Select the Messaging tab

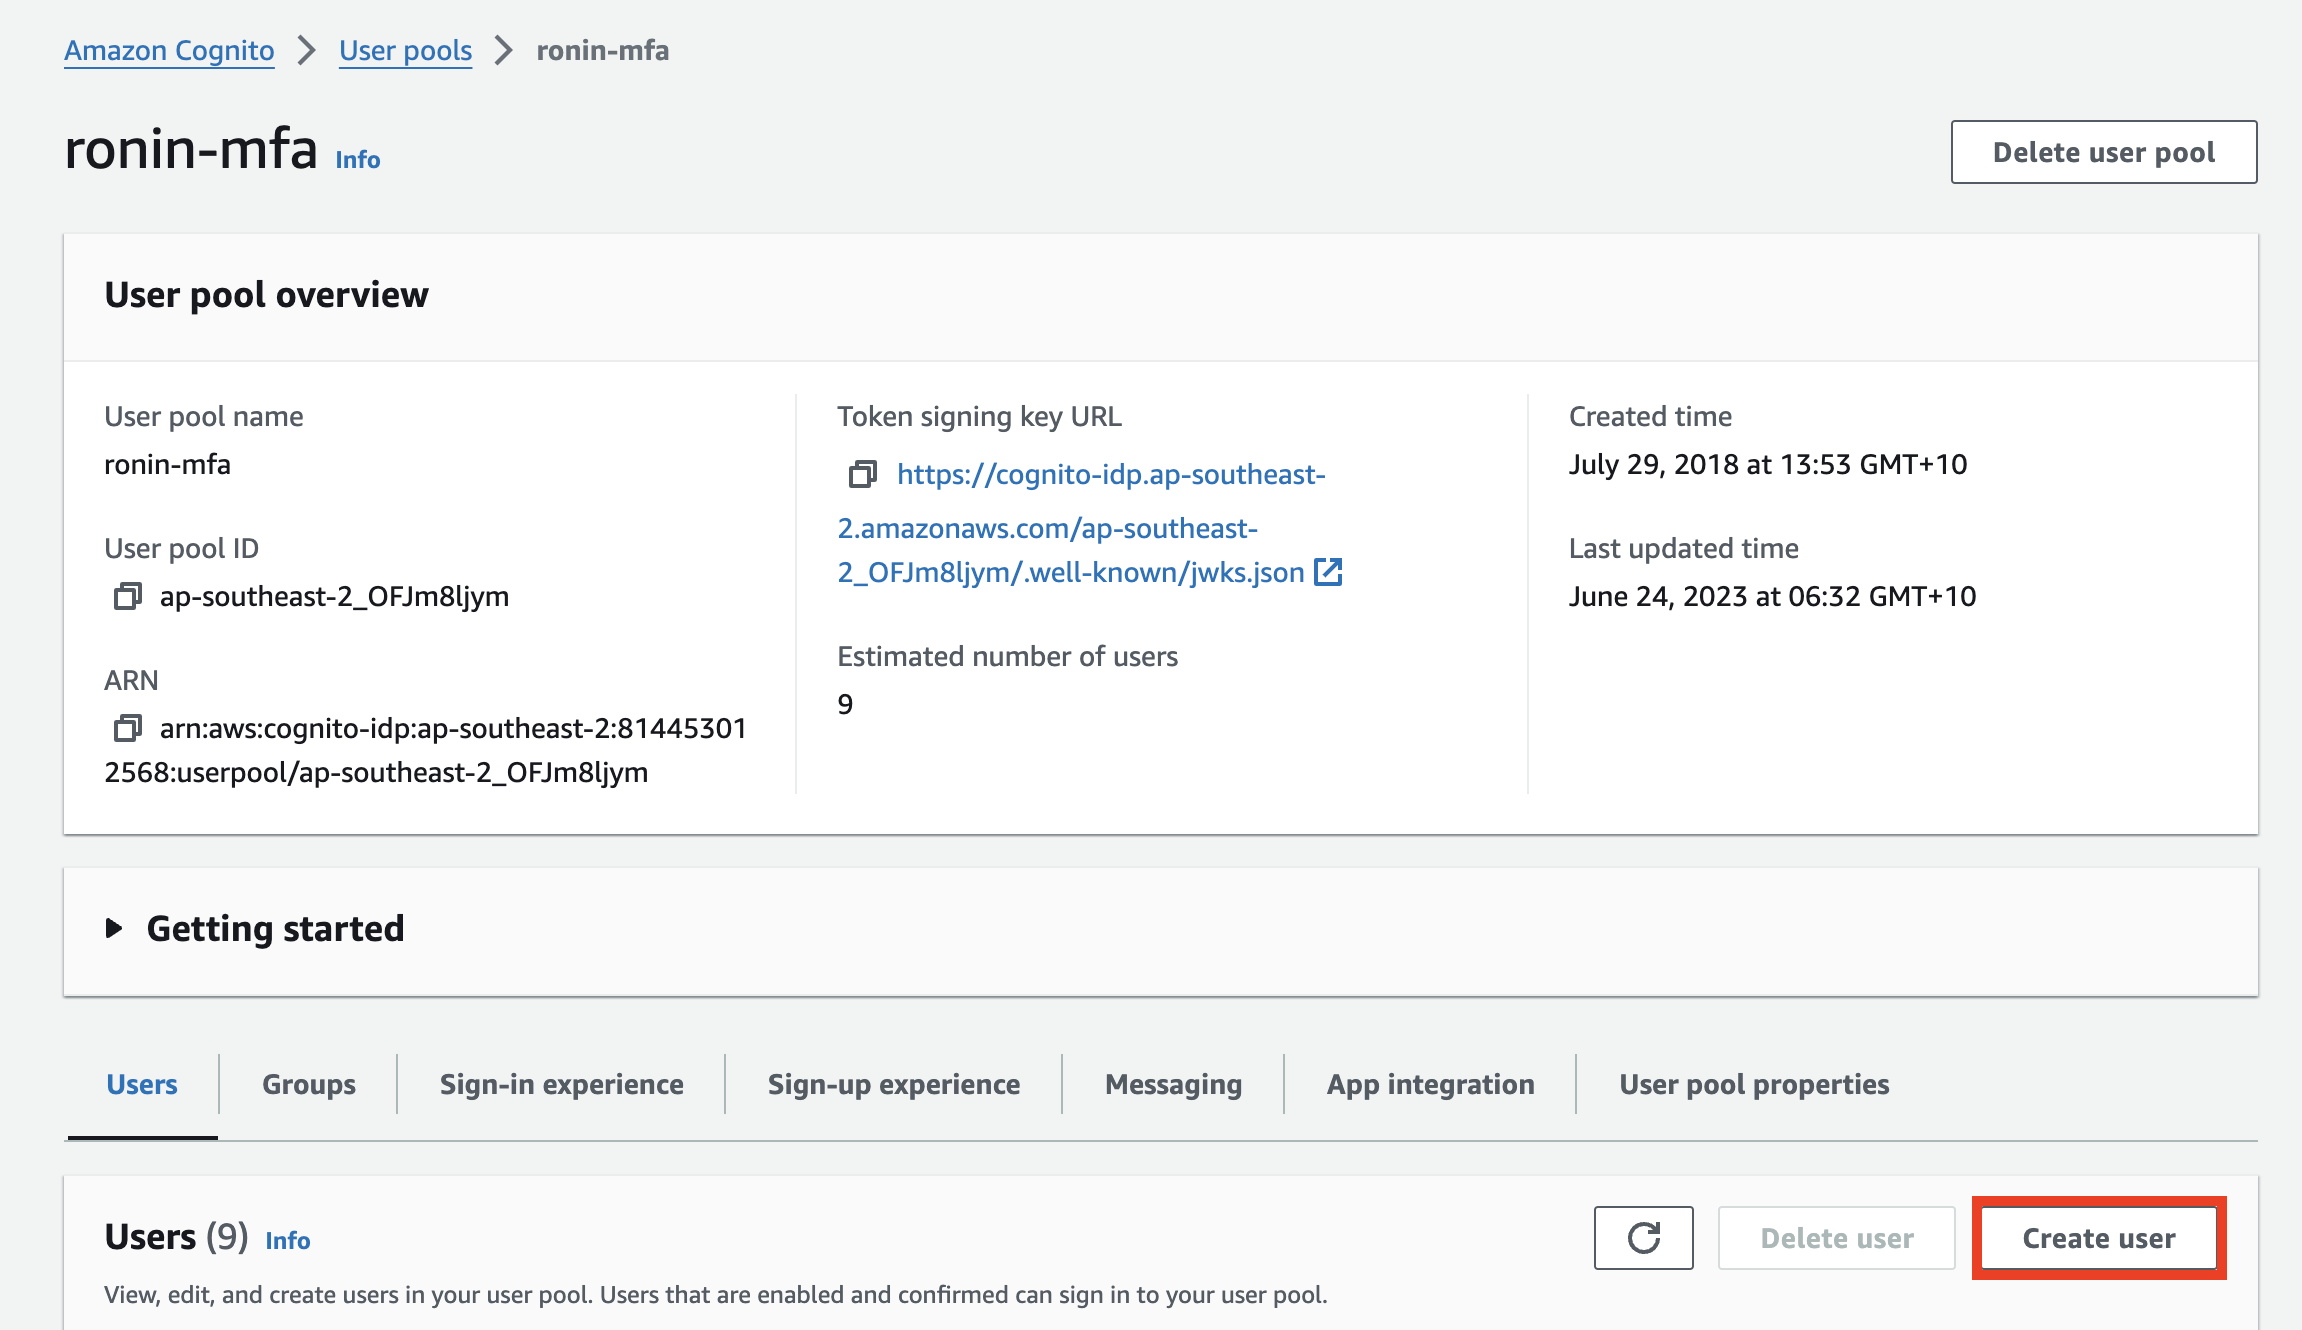(x=1173, y=1084)
